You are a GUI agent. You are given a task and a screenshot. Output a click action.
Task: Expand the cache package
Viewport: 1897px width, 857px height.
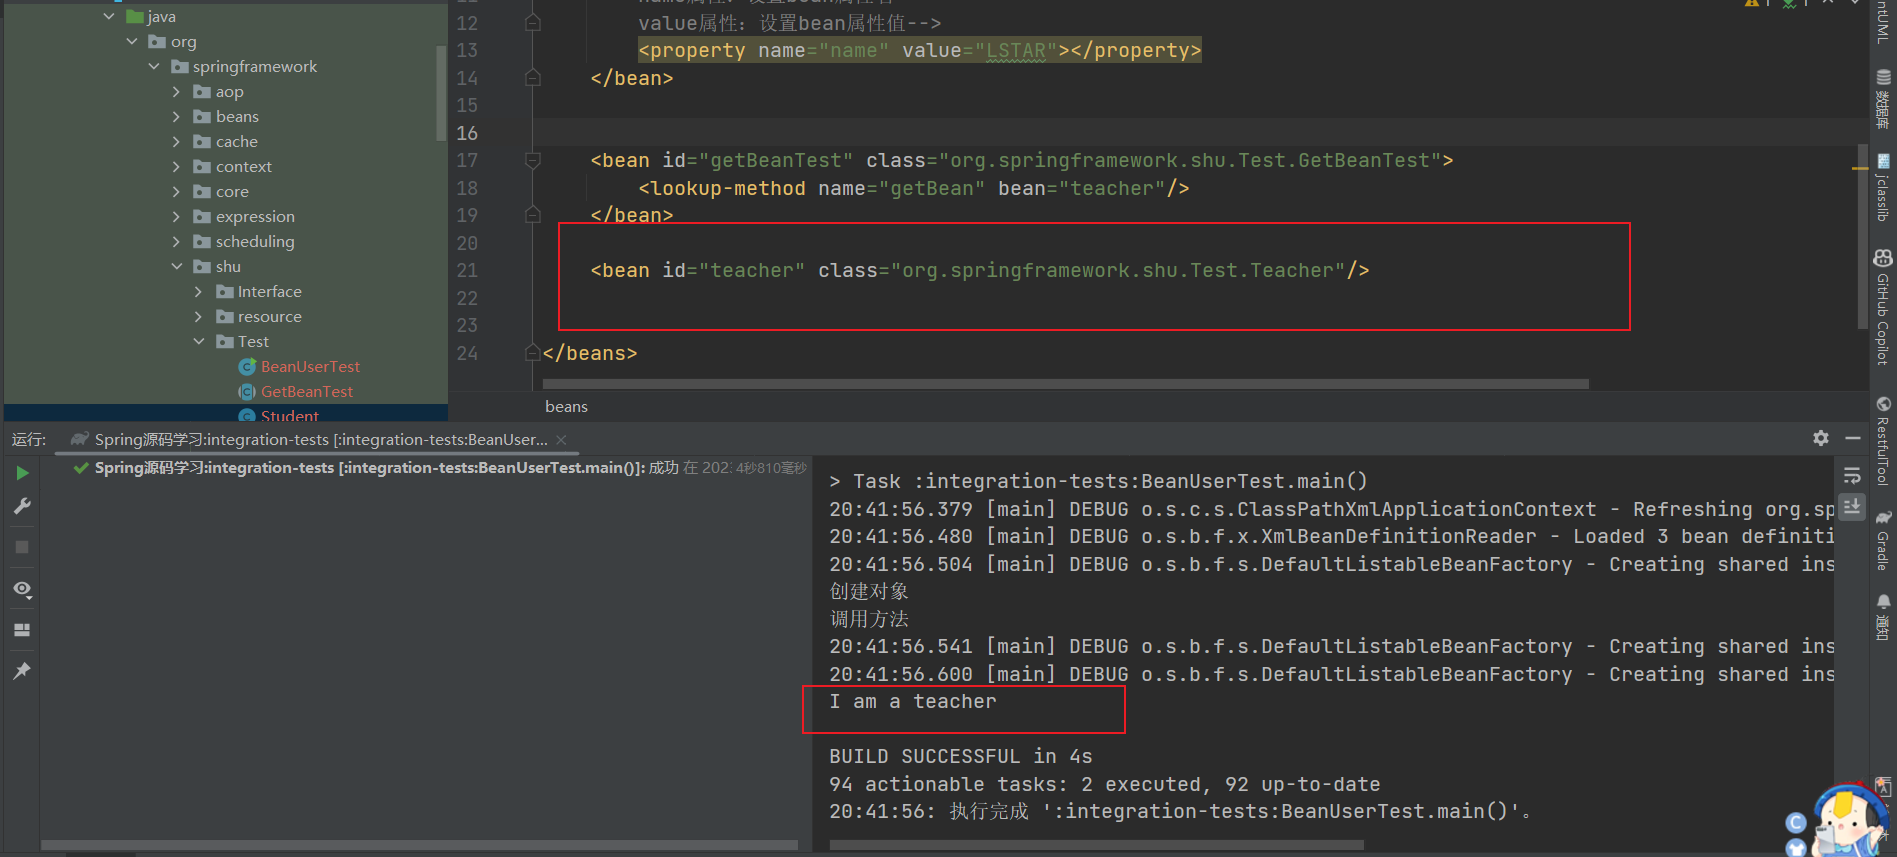177,141
